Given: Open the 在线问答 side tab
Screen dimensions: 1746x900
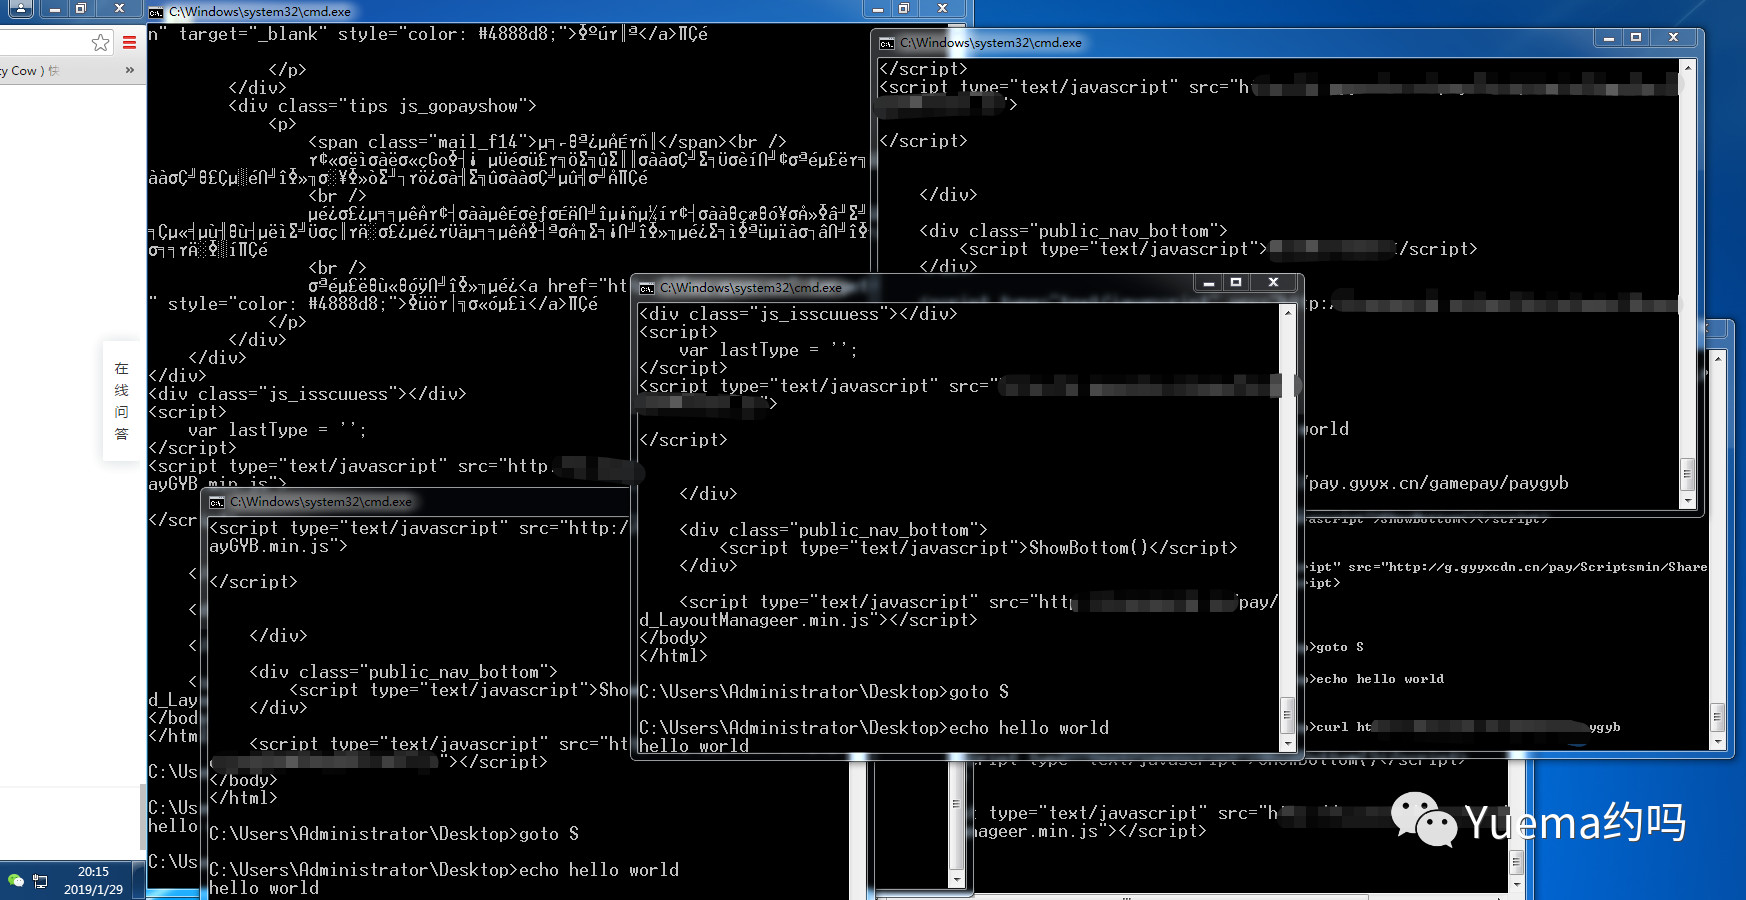Looking at the screenshot, I should click(x=122, y=401).
